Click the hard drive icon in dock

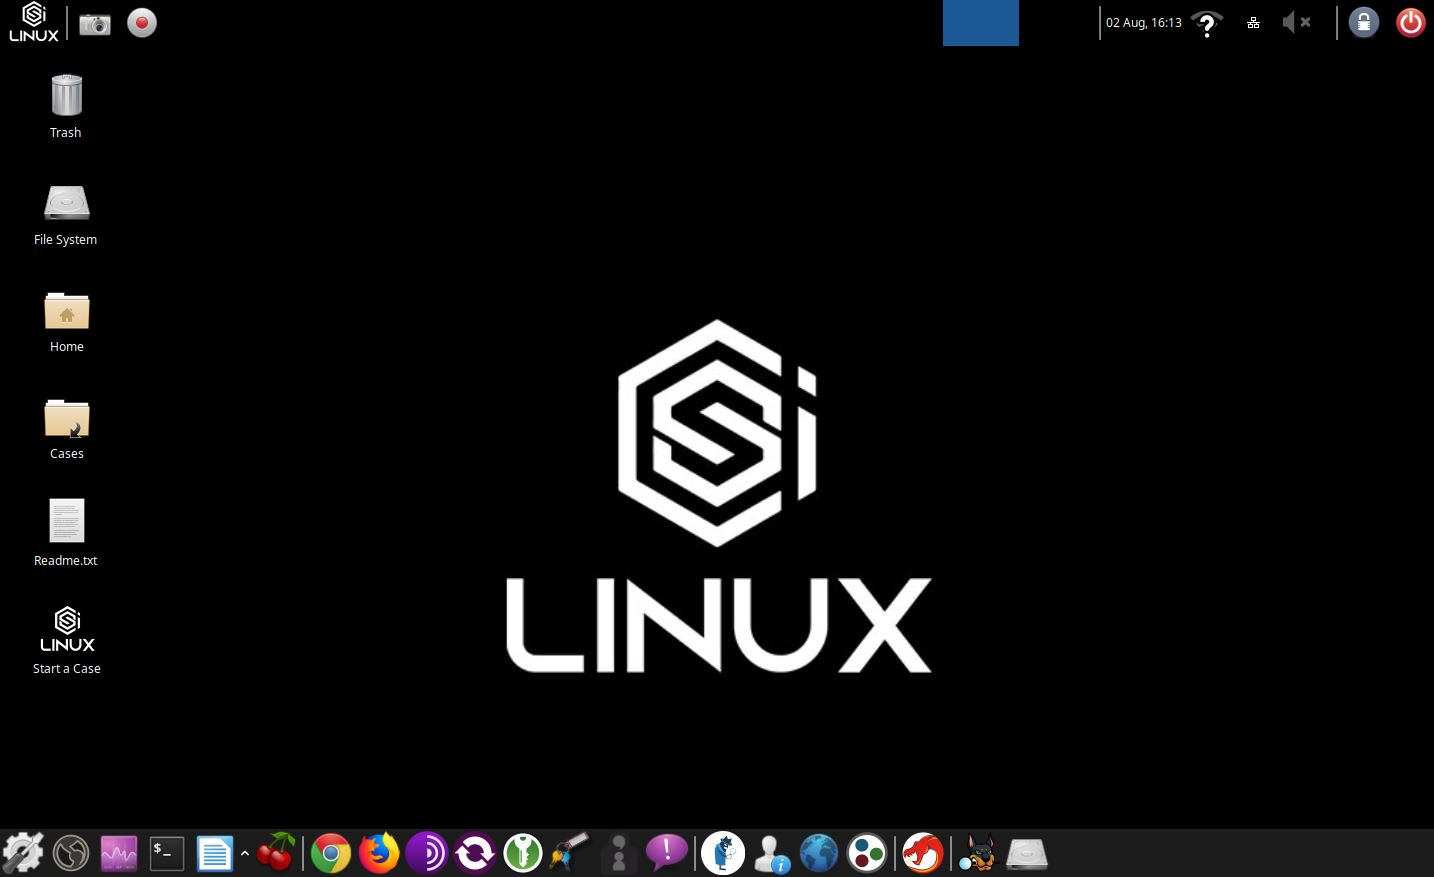pos(1027,853)
